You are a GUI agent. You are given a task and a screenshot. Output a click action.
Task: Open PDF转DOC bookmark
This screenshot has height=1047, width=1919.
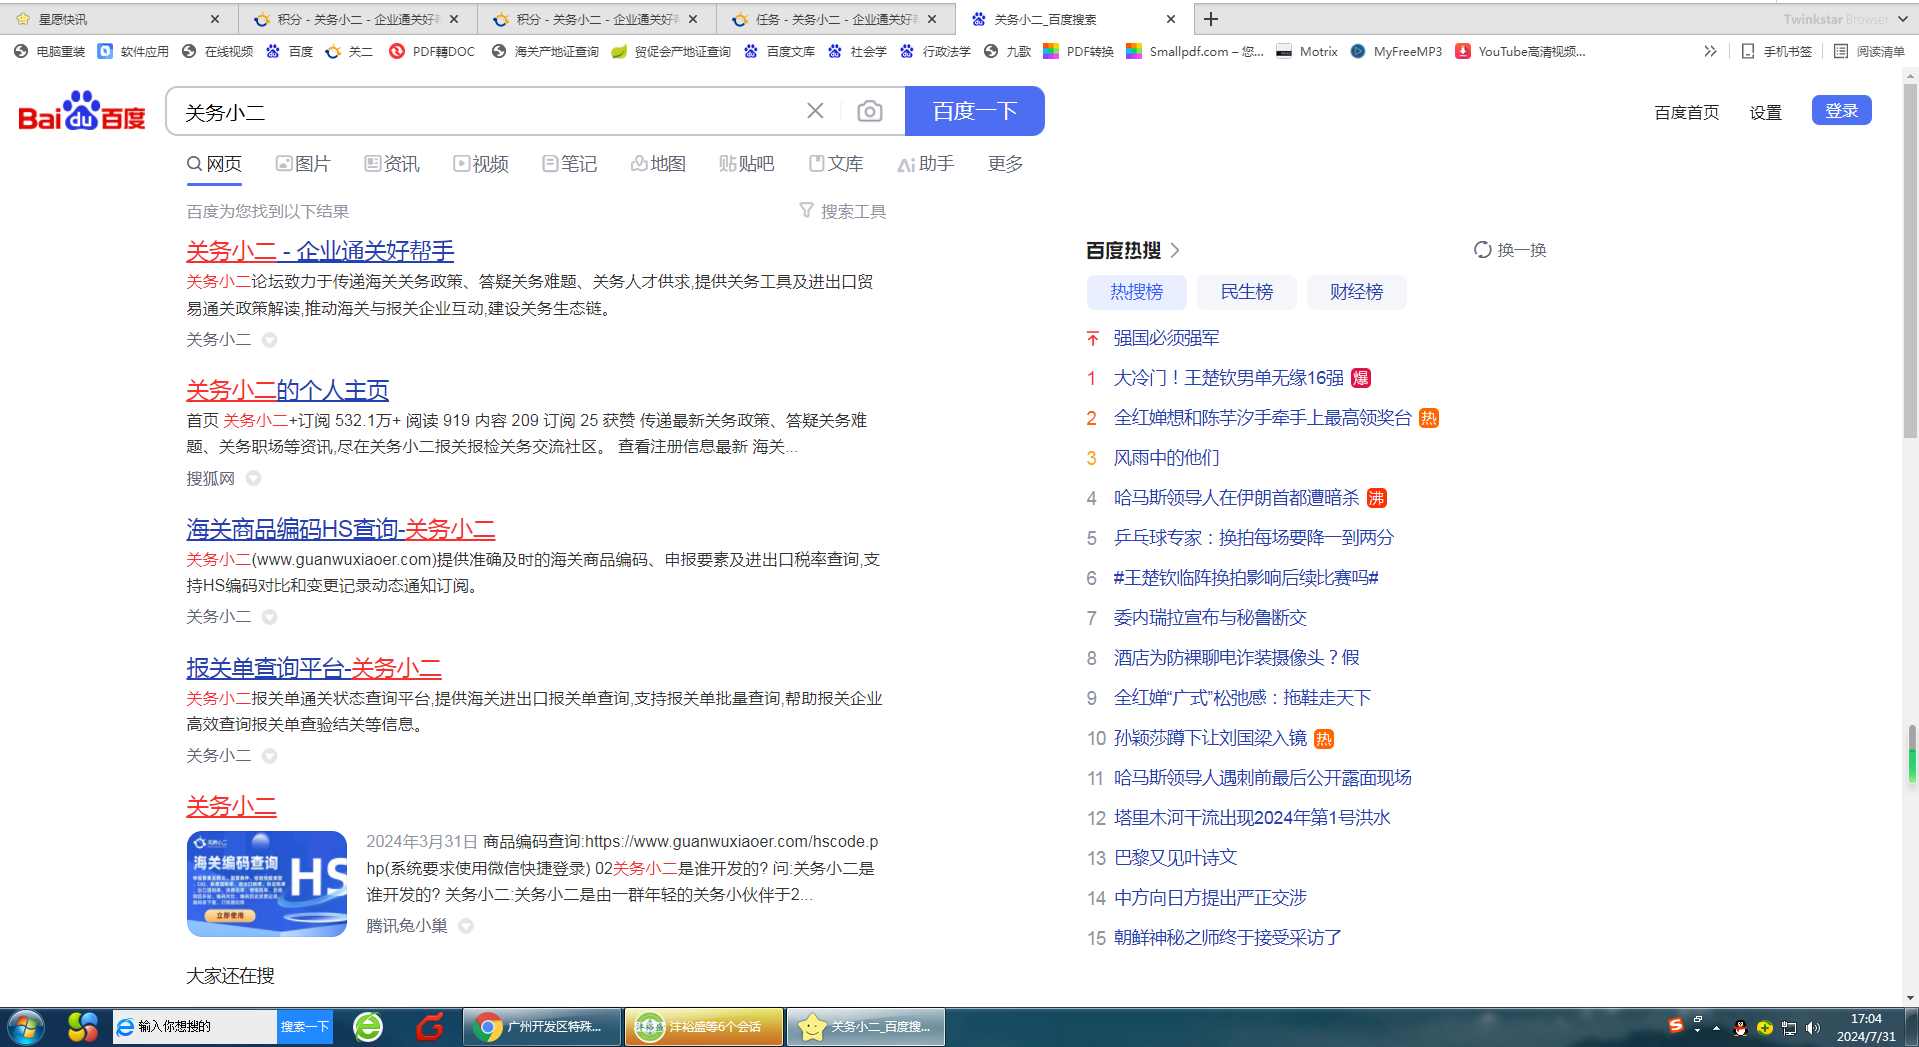[432, 51]
